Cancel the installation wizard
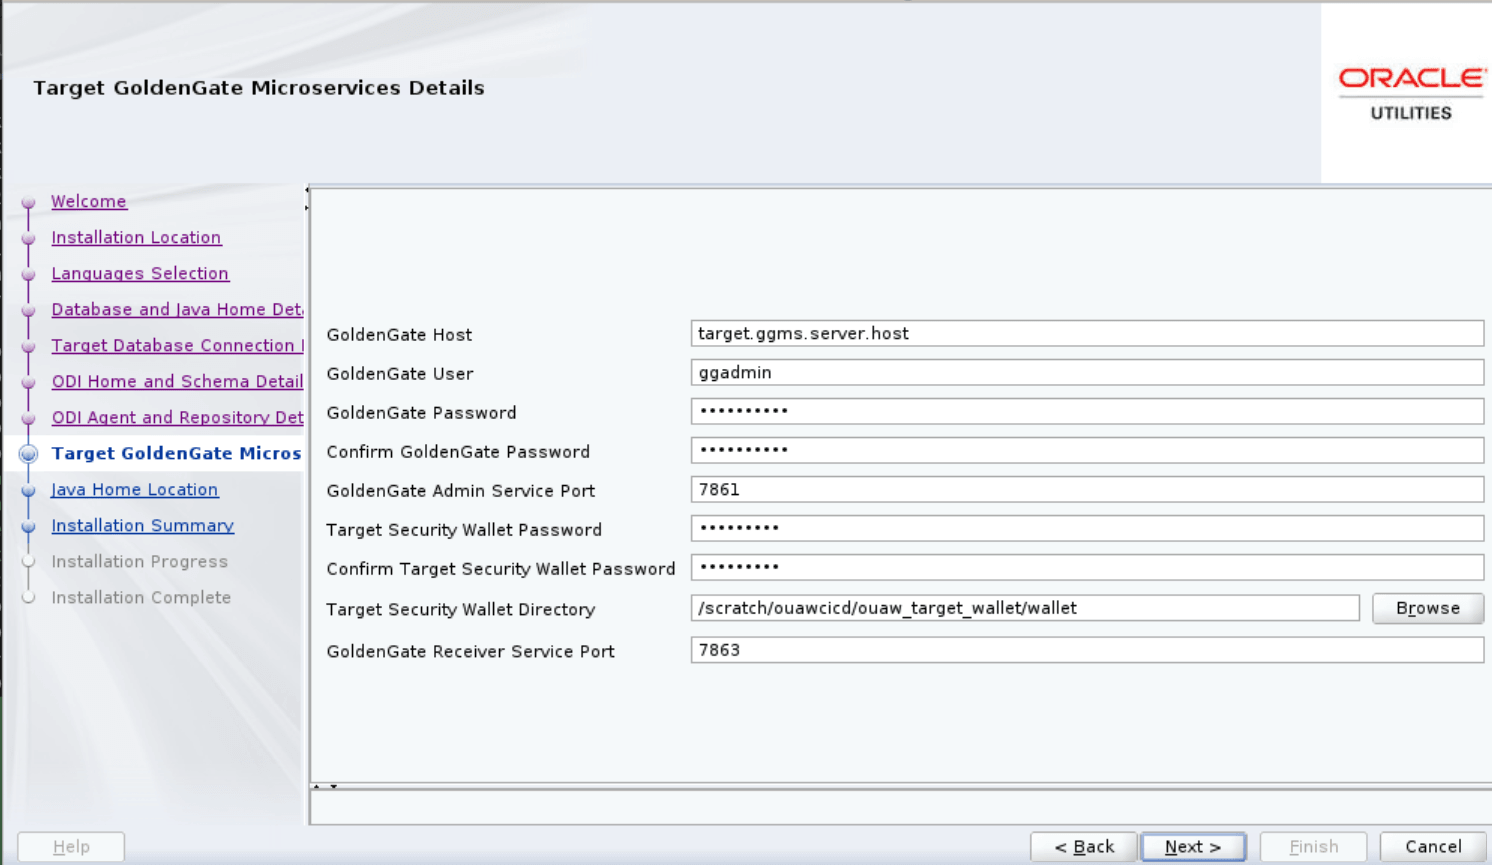Viewport: 1492px width, 865px height. click(1432, 846)
